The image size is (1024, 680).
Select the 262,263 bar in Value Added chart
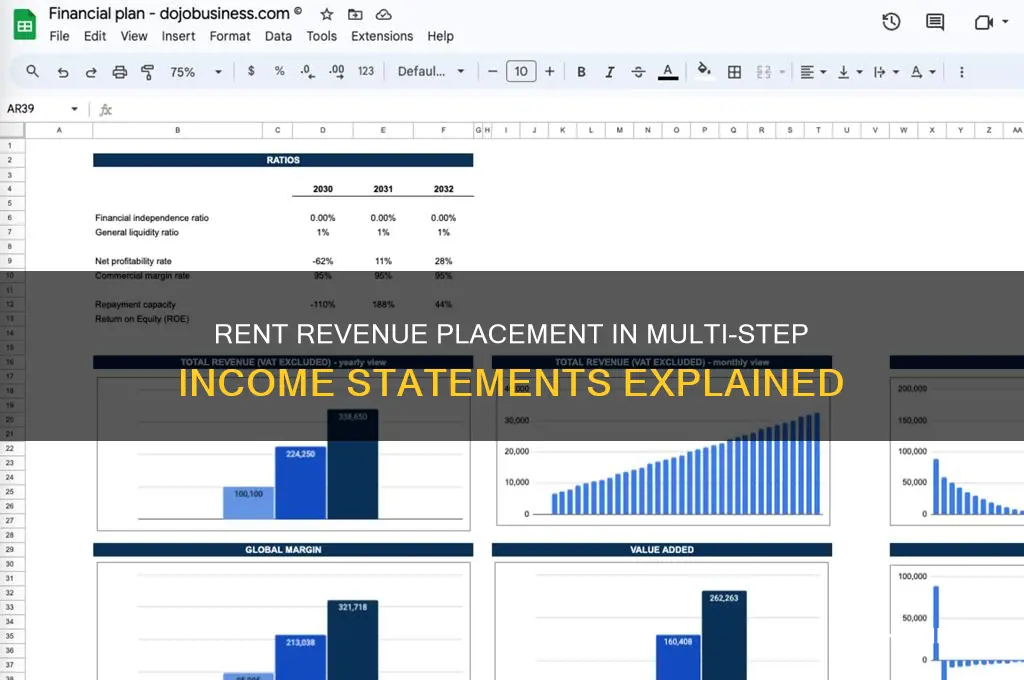[724, 635]
